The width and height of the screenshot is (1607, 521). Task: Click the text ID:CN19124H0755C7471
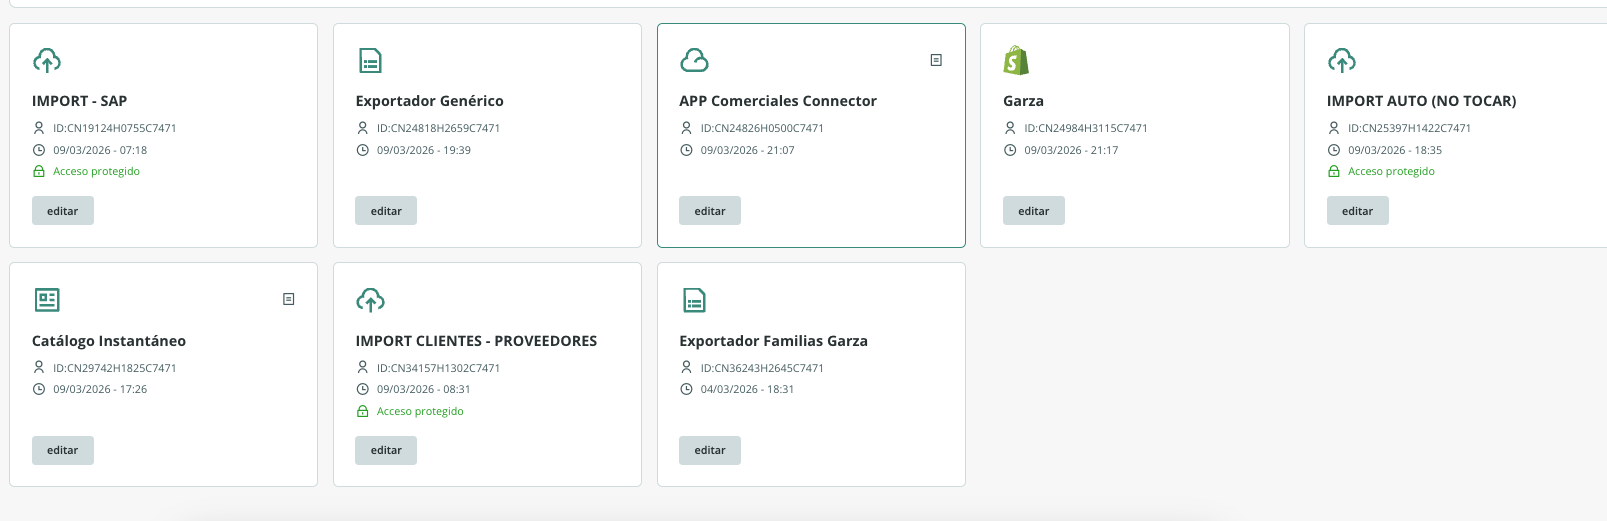tap(115, 128)
